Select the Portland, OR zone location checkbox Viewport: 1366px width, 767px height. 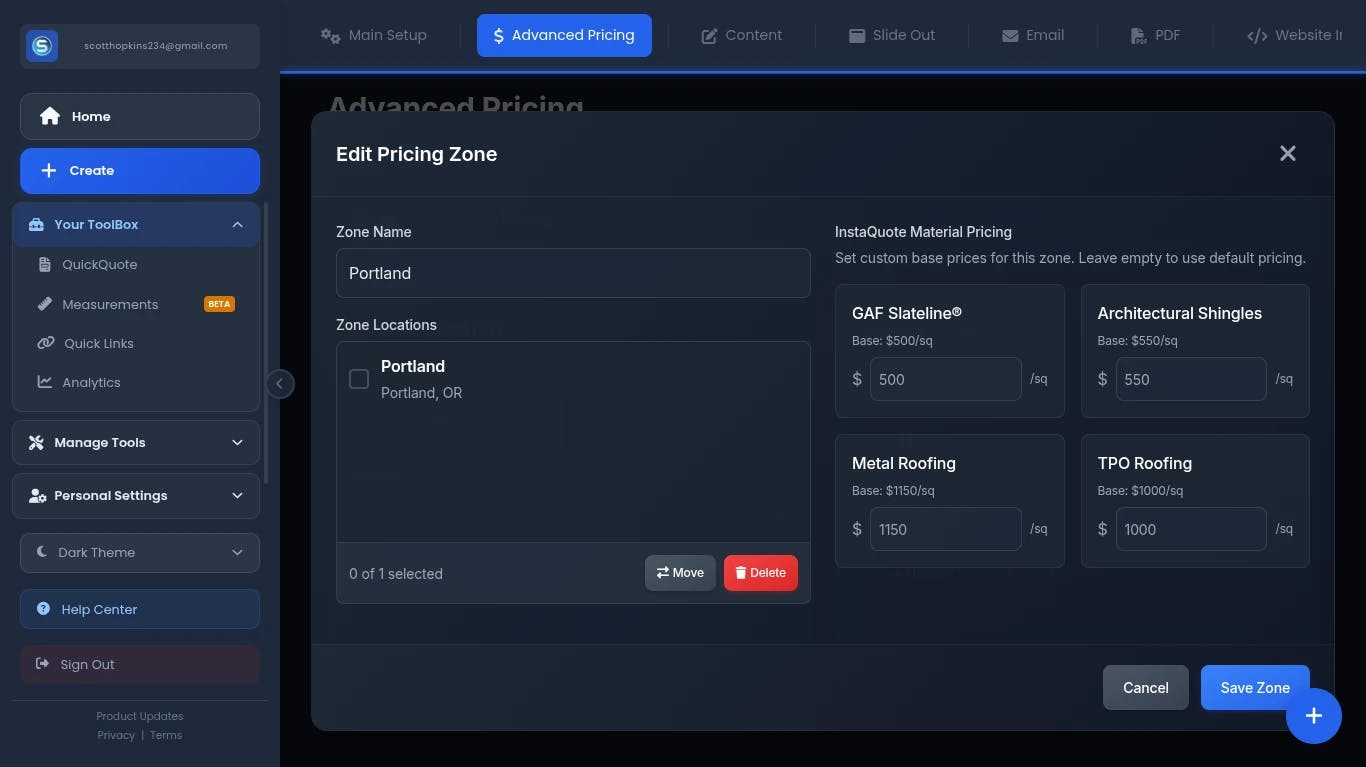359,379
